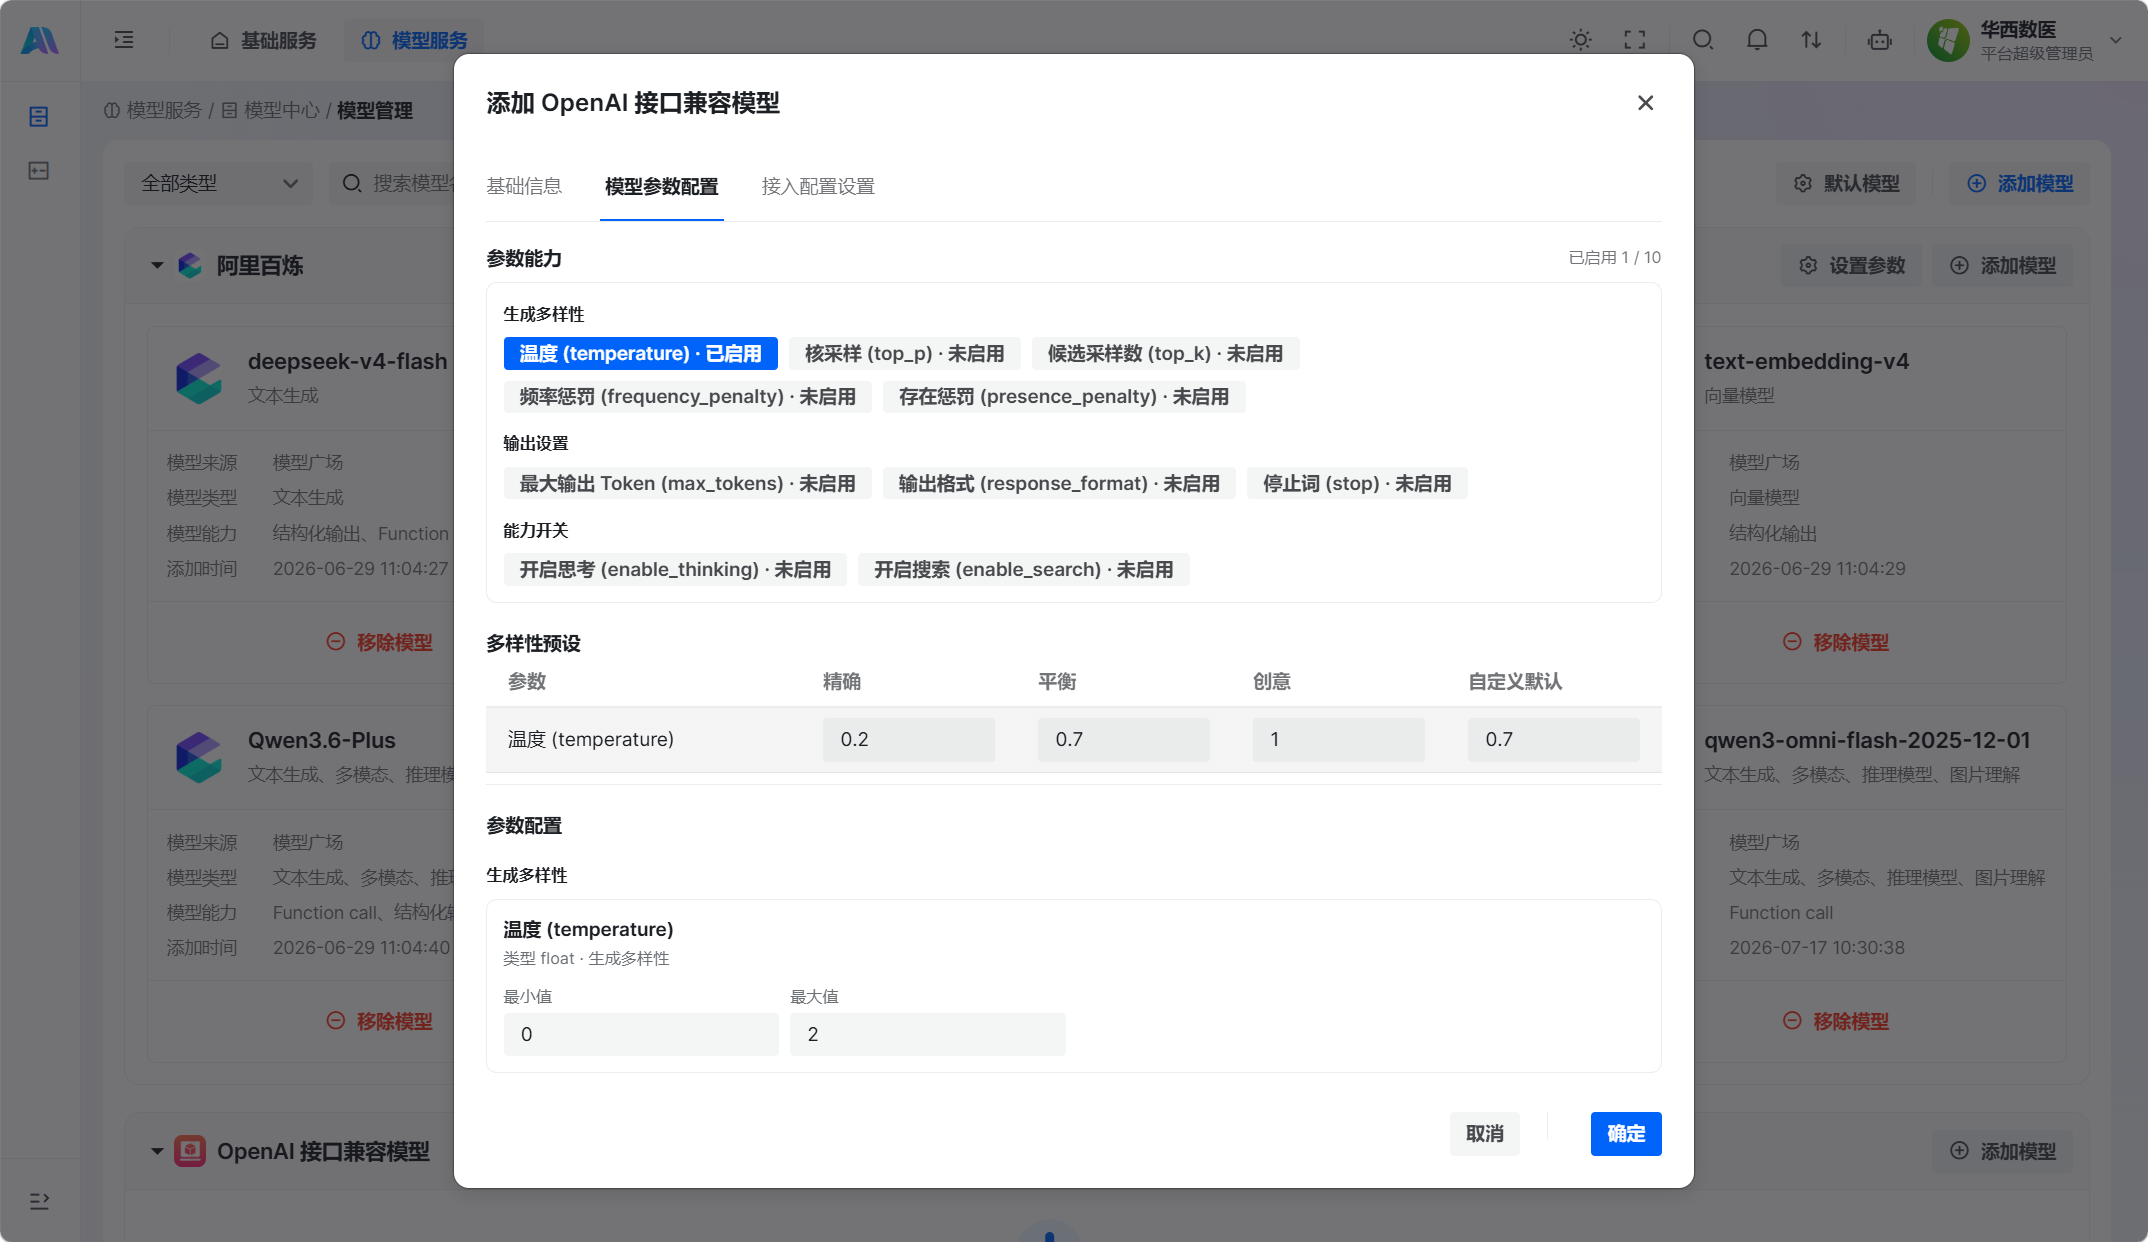
Task: Click 确定 to confirm the dialog
Action: (1626, 1134)
